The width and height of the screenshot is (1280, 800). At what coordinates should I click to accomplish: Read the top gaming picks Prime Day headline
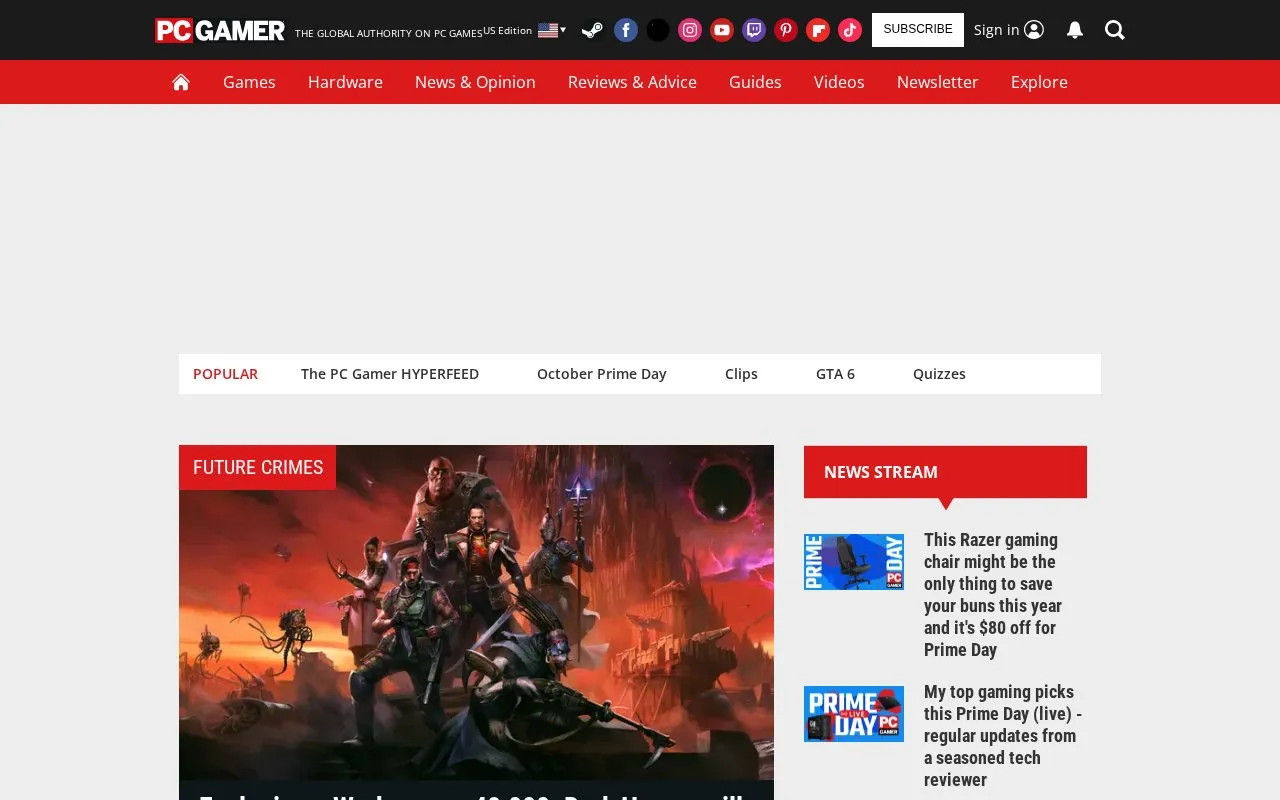(x=1003, y=736)
